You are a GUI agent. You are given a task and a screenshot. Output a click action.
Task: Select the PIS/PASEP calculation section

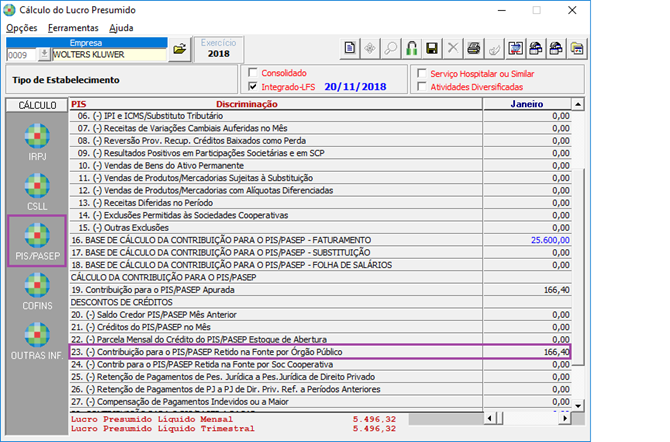point(37,241)
